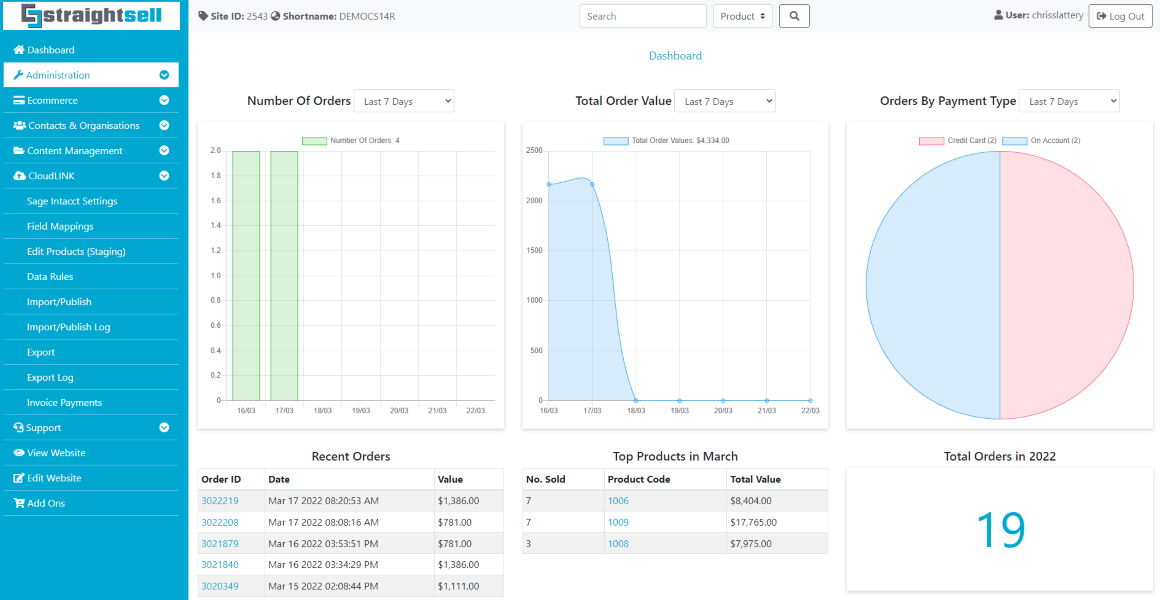This screenshot has height=600, width=1160.
Task: Click the Contacts & Organisations people icon
Action: pos(20,126)
